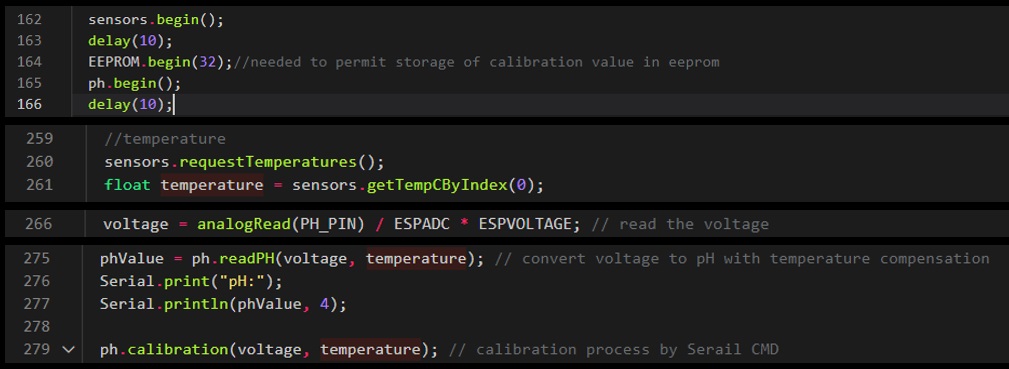Click line number 162 in the gutter
1009x369 pixels.
coord(29,20)
